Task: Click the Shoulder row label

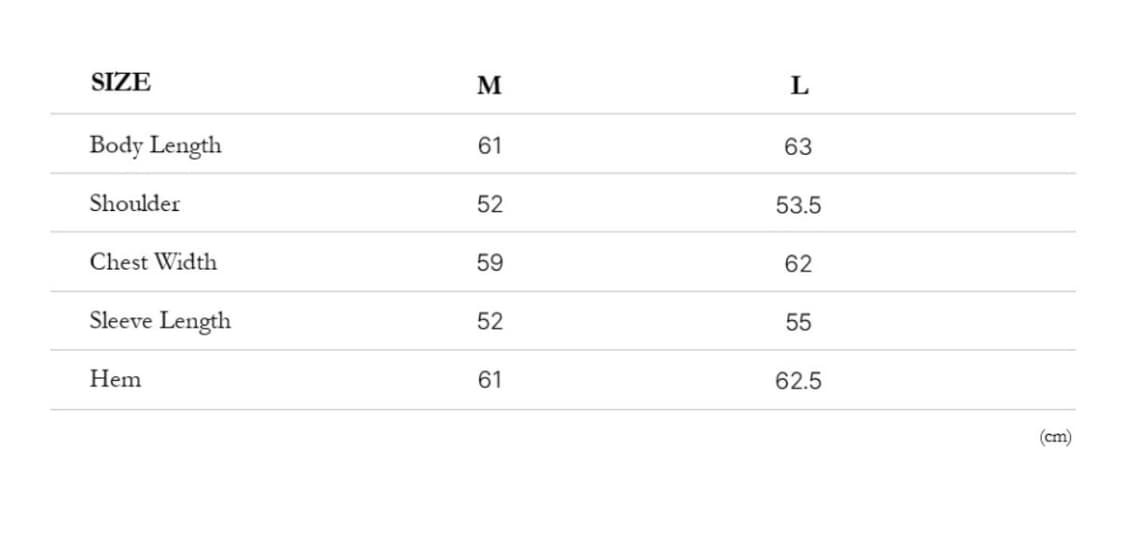Action: point(135,204)
